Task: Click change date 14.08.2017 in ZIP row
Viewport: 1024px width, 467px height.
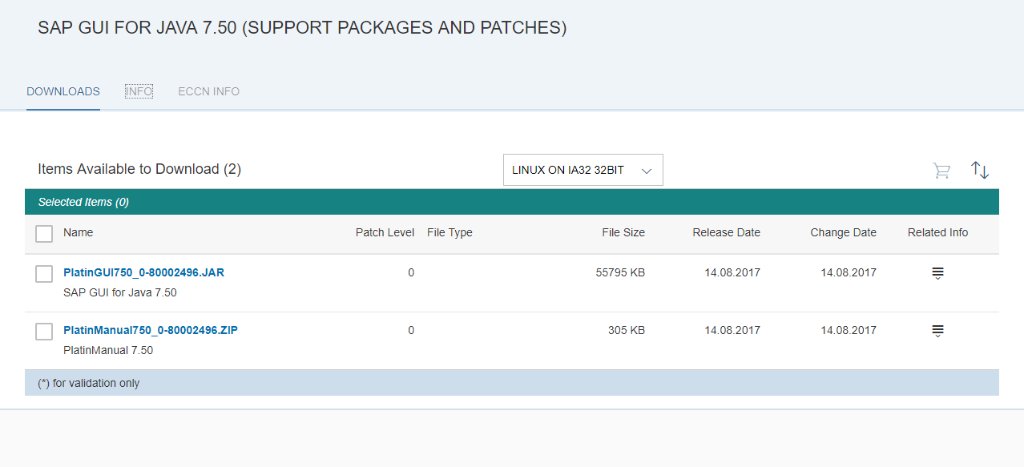Action: 848,330
